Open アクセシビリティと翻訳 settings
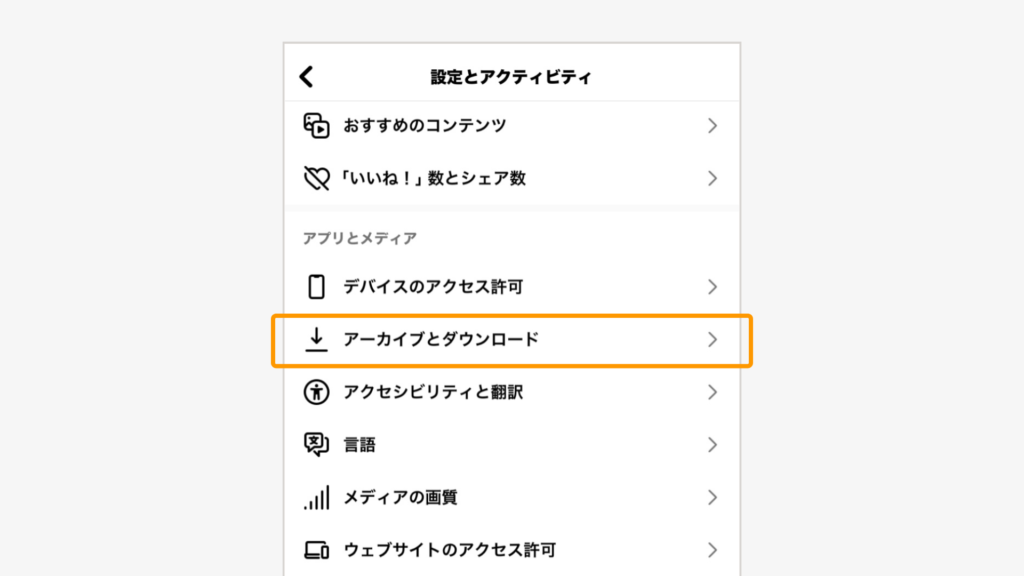 coord(512,392)
